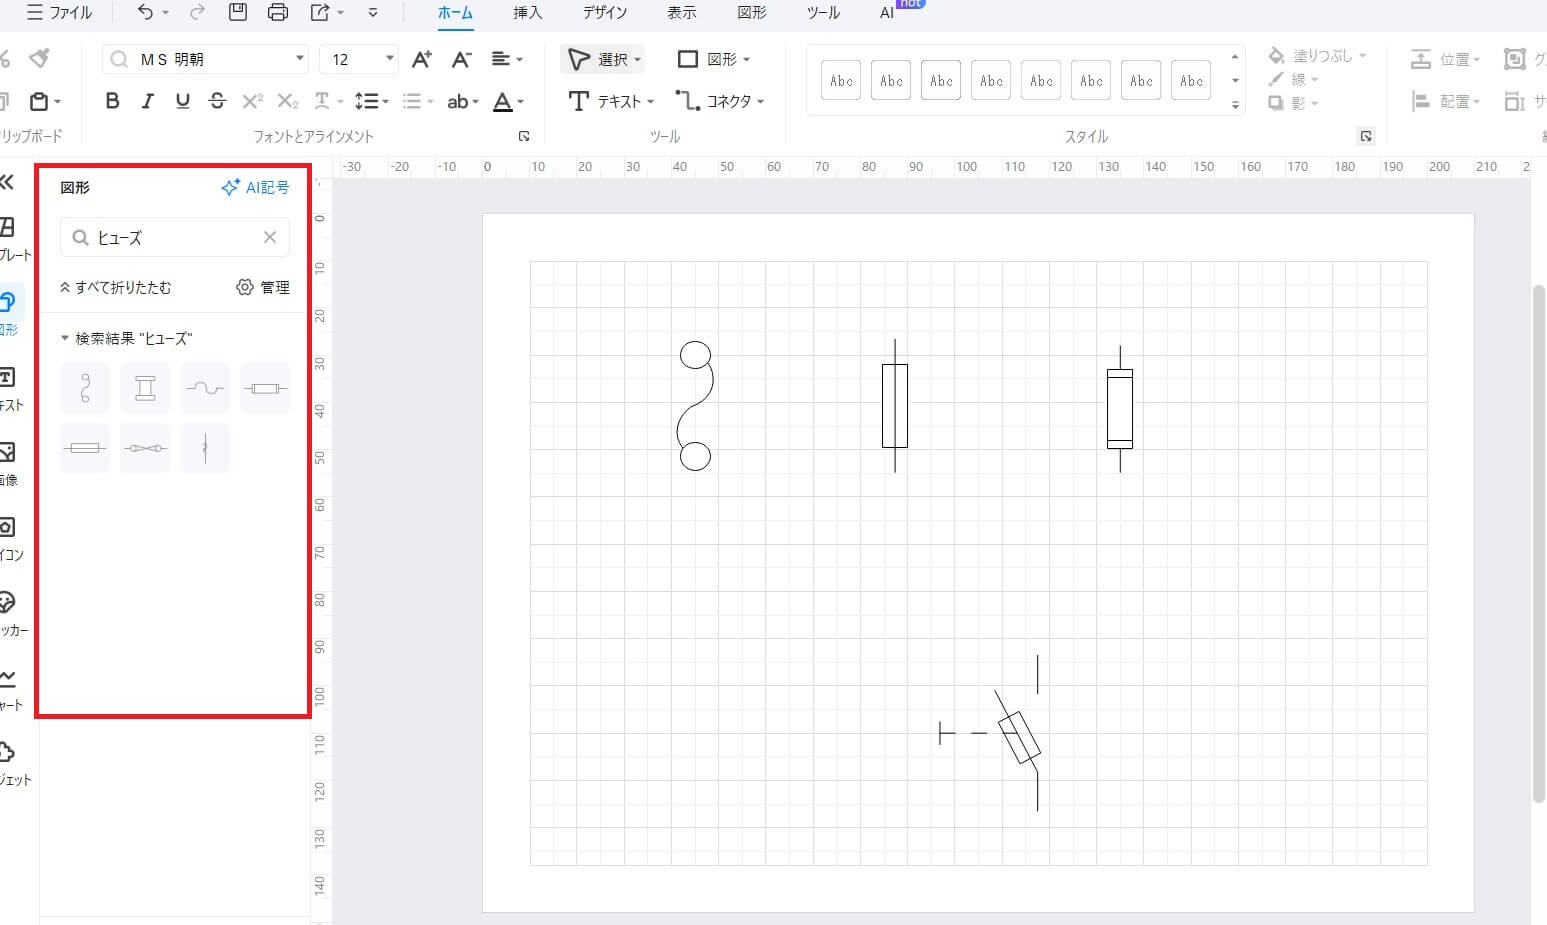Click the Format Painter brush icon
This screenshot has width=1547, height=925.
tap(39, 58)
